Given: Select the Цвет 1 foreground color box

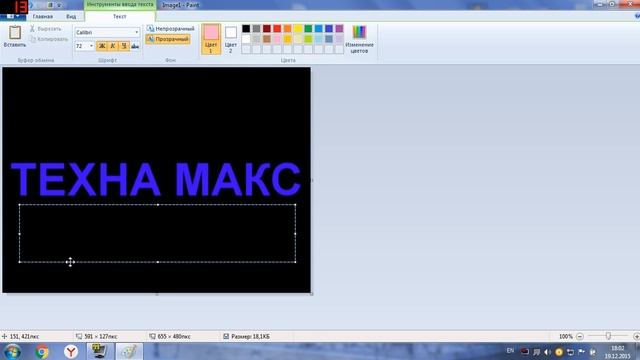Looking at the screenshot, I should coord(211,39).
